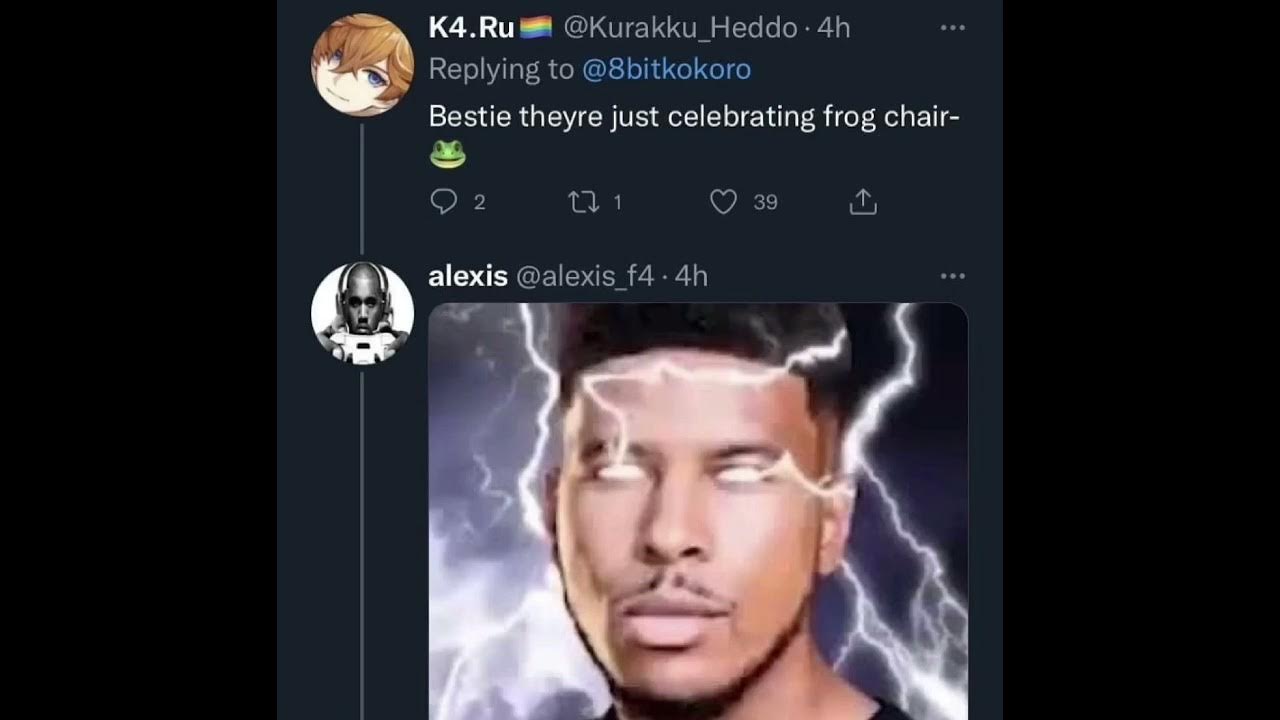Open K4.Ru's anime avatar profile picture

click(363, 65)
